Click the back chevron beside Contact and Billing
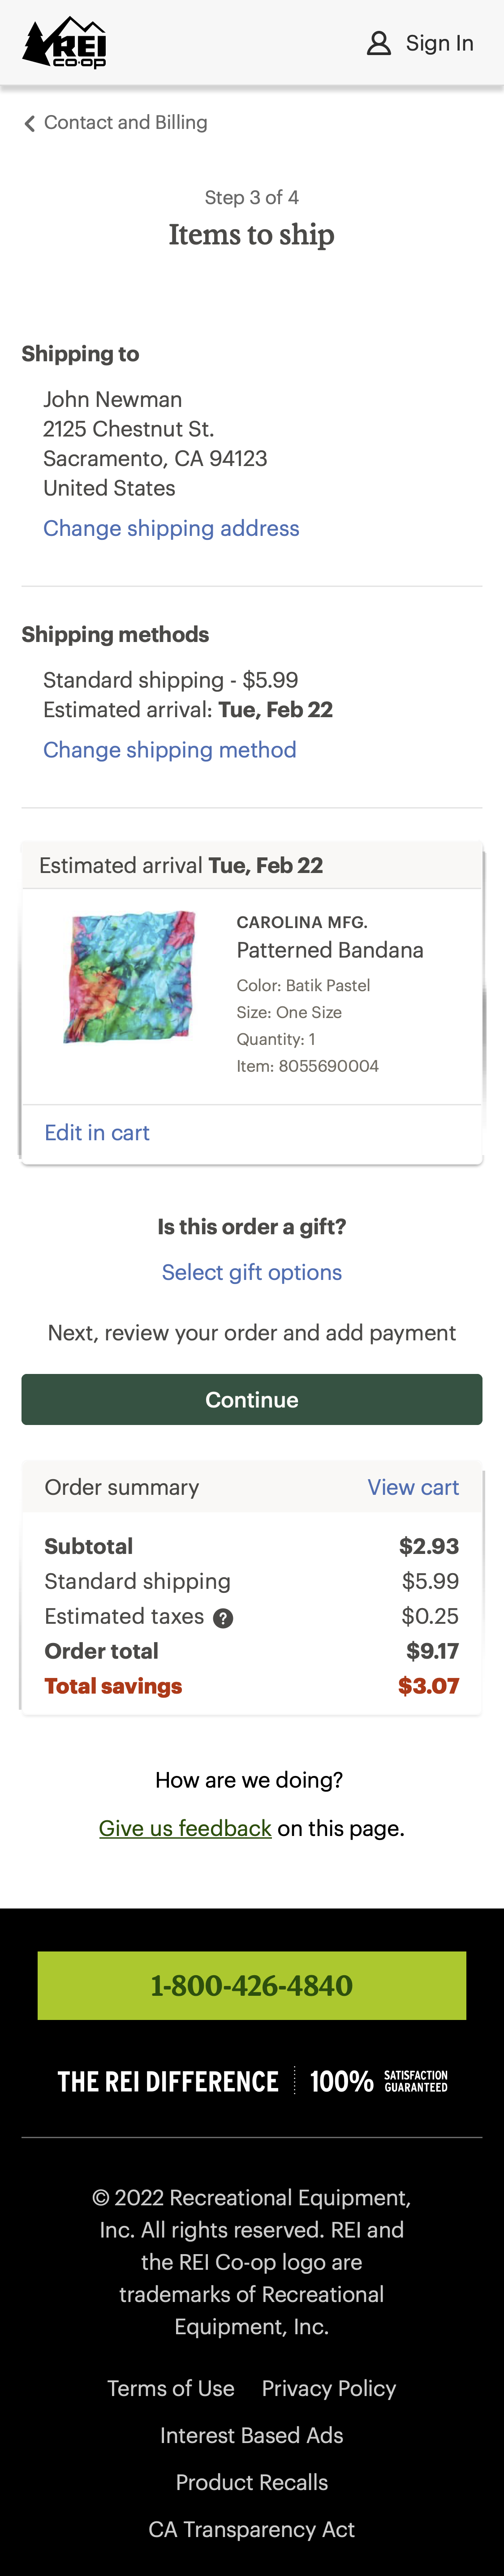 (29, 123)
